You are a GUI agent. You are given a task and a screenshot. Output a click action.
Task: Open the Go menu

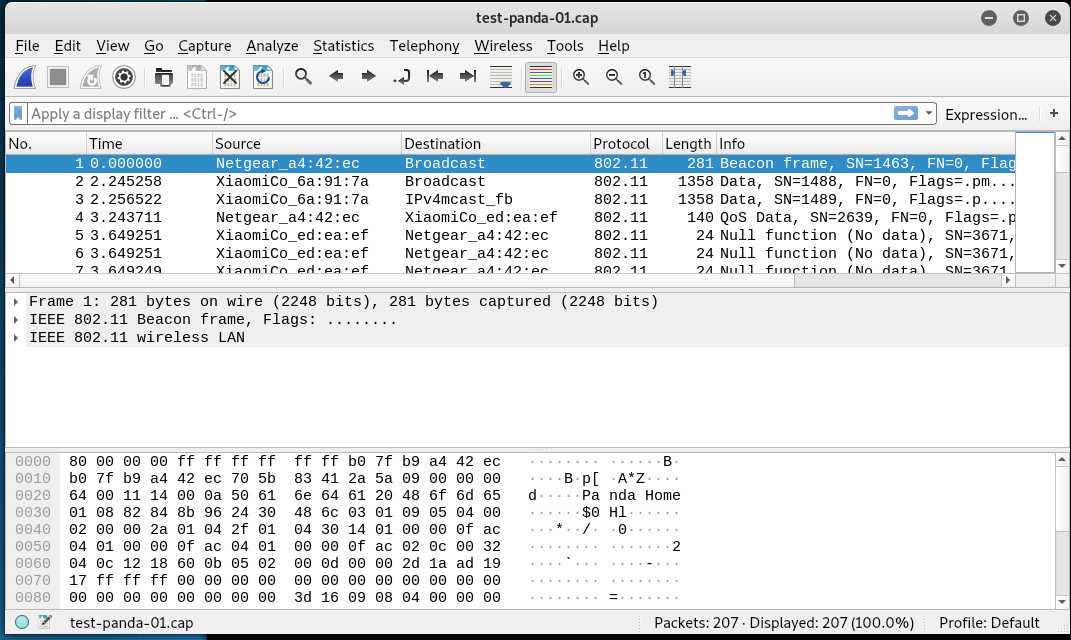click(x=154, y=46)
